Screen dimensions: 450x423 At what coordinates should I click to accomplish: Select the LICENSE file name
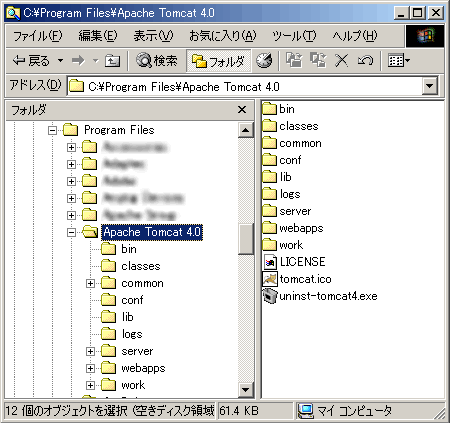coord(303,262)
